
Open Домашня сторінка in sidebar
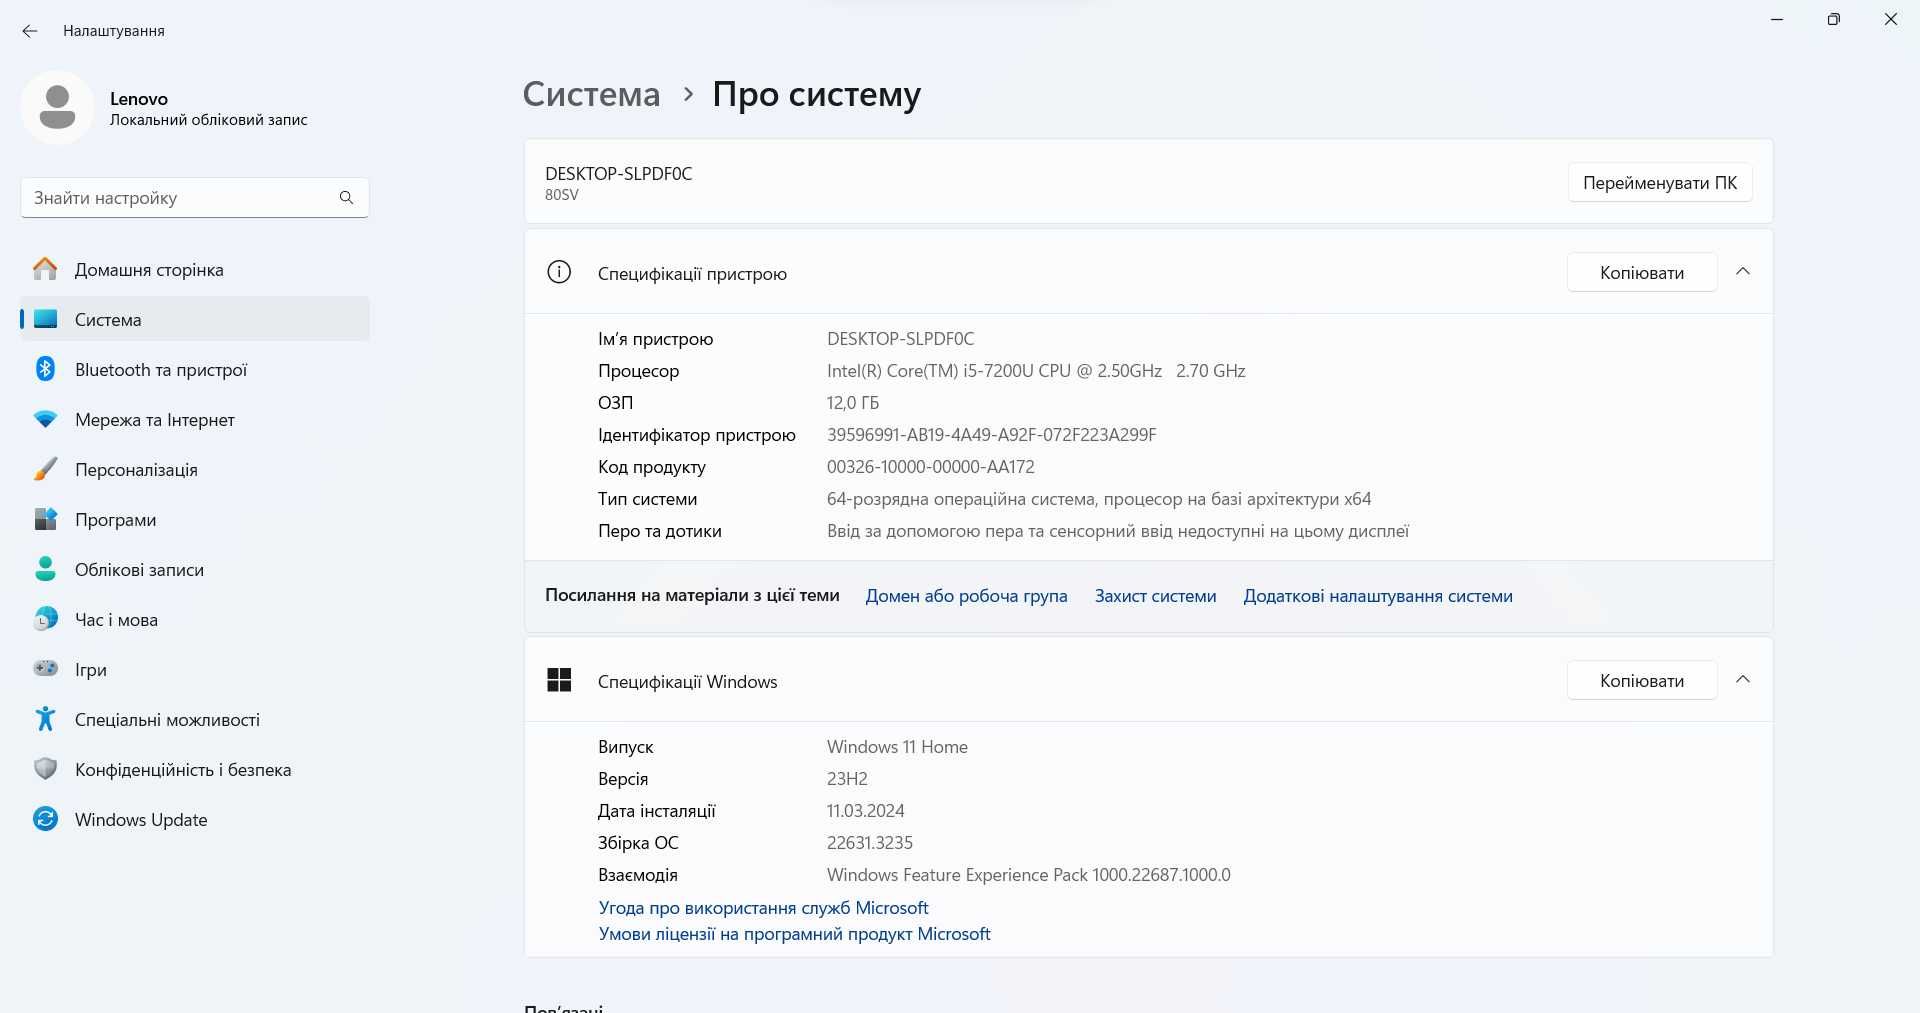coord(195,269)
